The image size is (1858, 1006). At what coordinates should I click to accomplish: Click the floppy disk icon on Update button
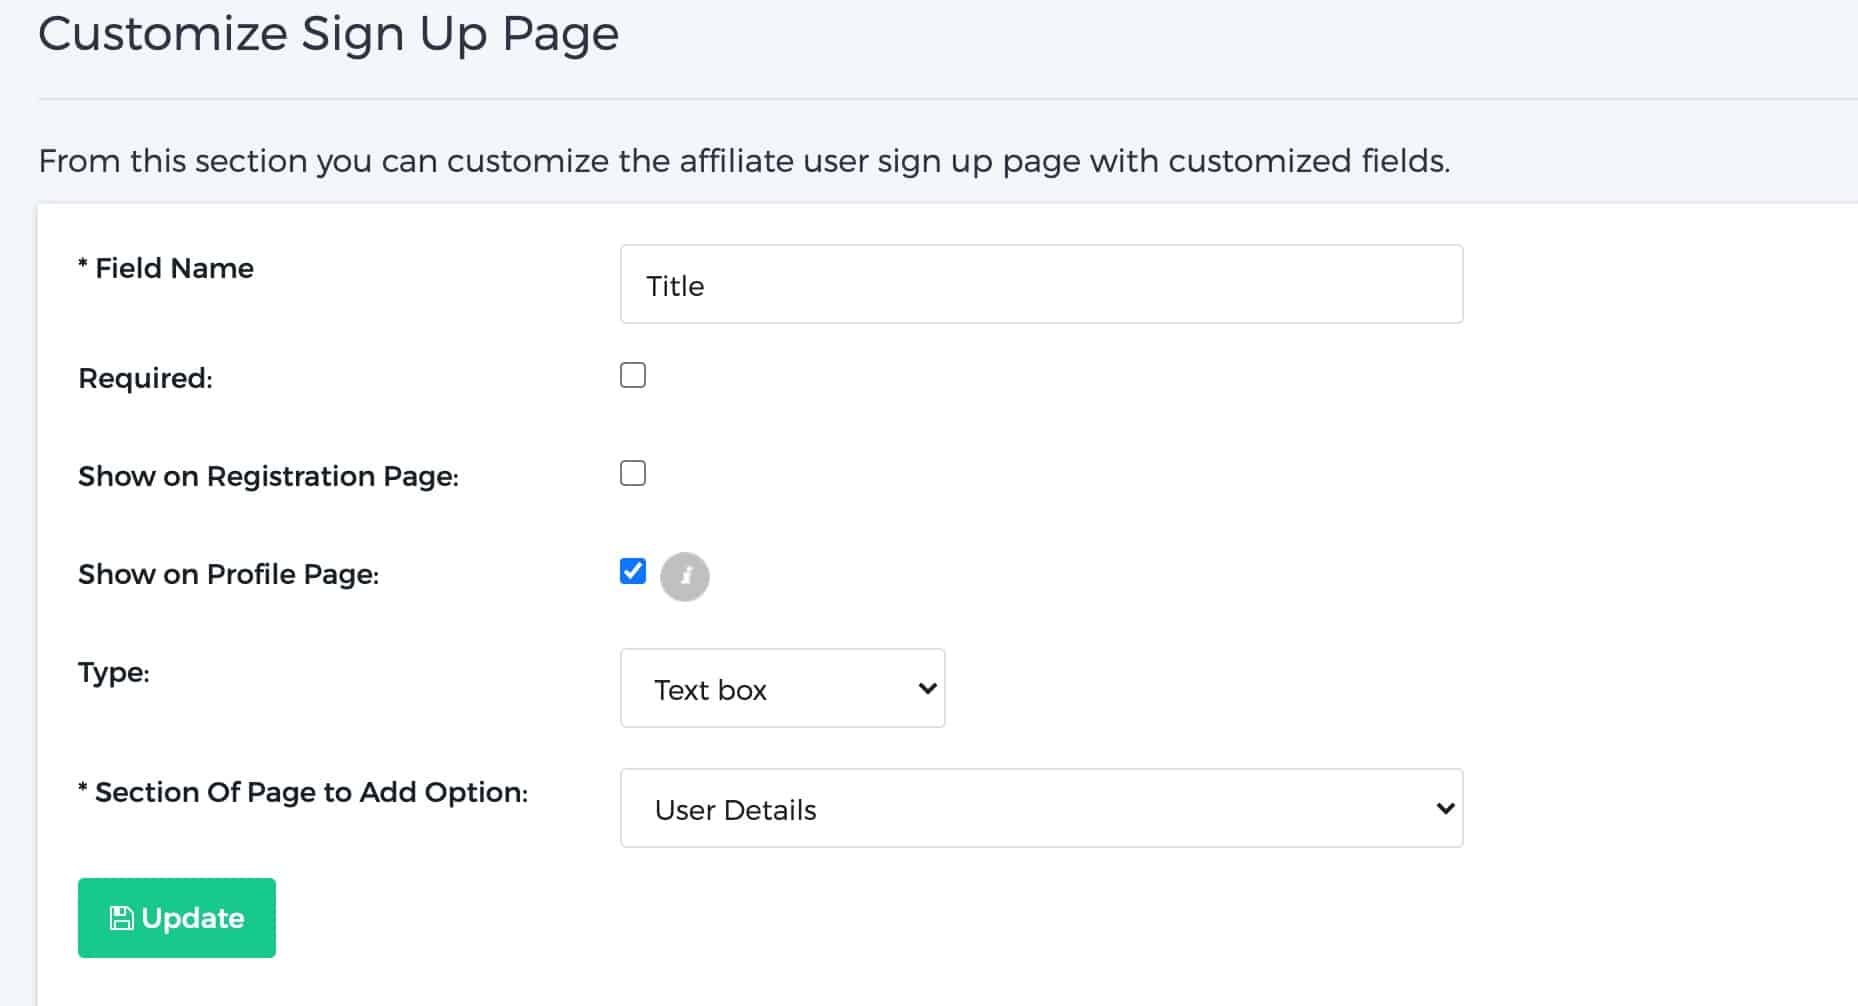click(121, 918)
